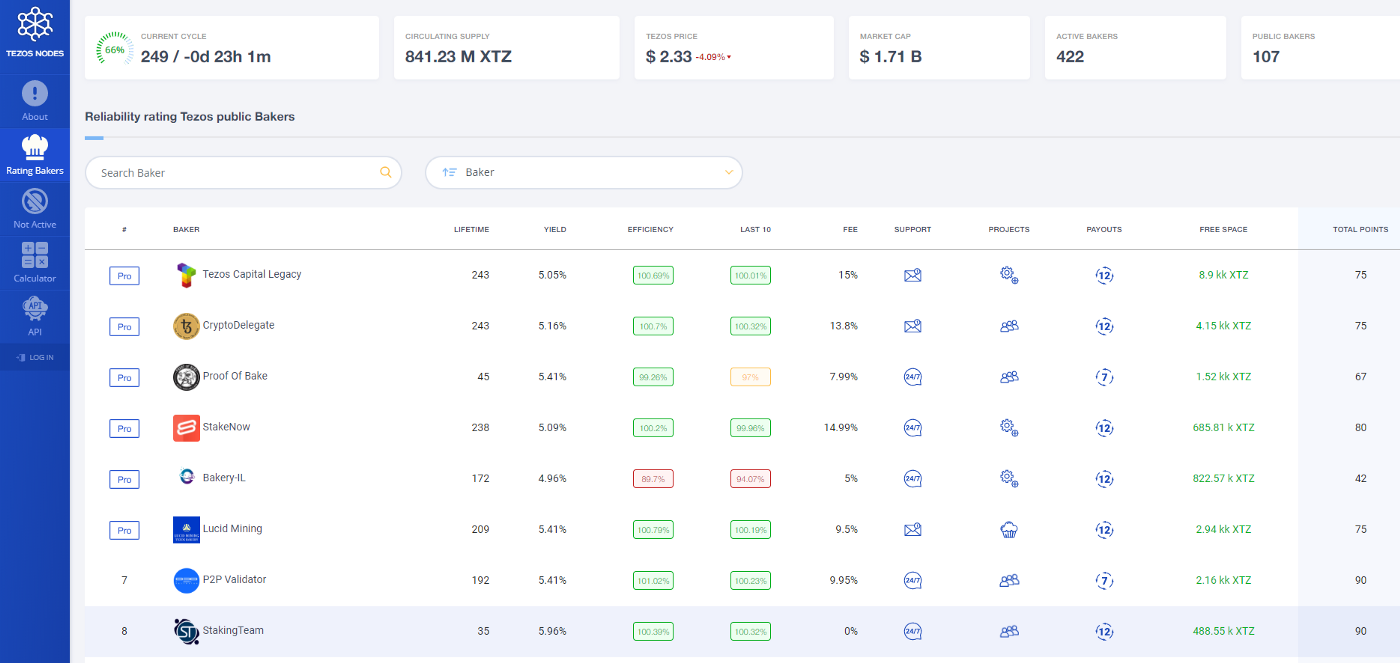Screen dimensions: 1400x663
Task: Click projects gear icon for Bakery-IL
Action: point(1009,479)
